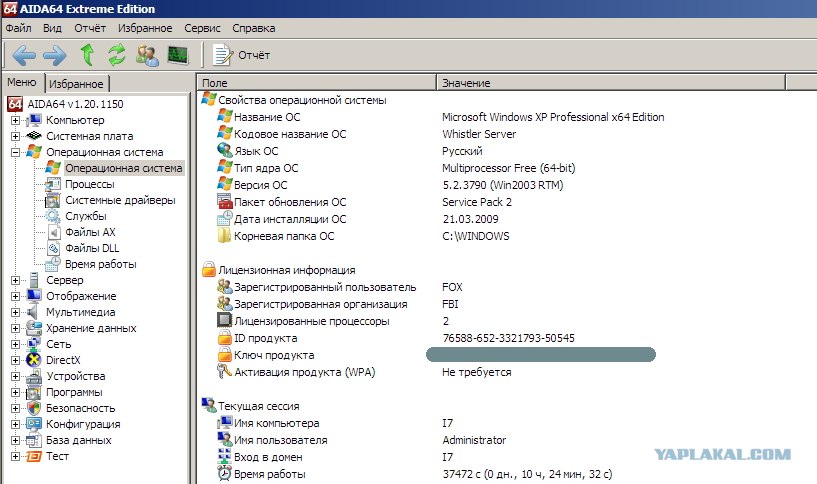Select the Системные драйверы icon
Image resolution: width=817 pixels, height=484 pixels.
pyautogui.click(x=53, y=201)
